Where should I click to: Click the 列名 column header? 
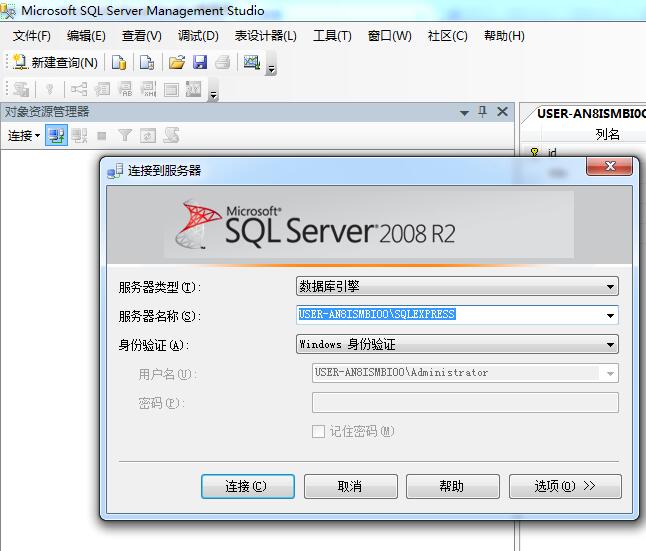(x=607, y=134)
